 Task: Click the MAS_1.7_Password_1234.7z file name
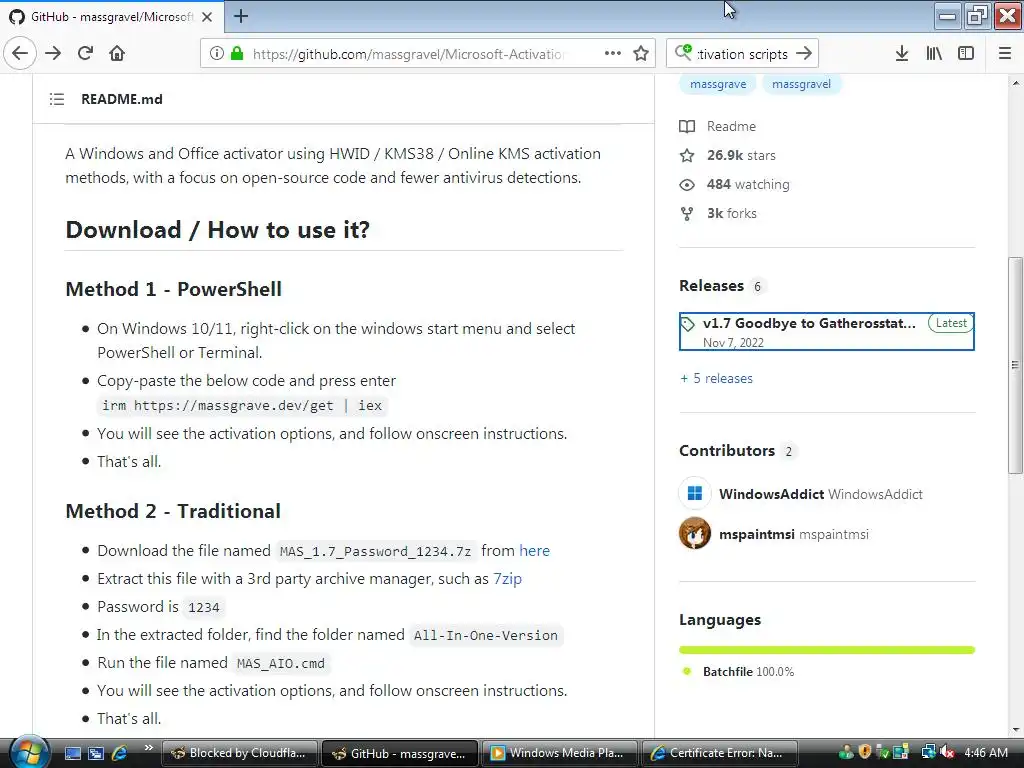(376, 551)
